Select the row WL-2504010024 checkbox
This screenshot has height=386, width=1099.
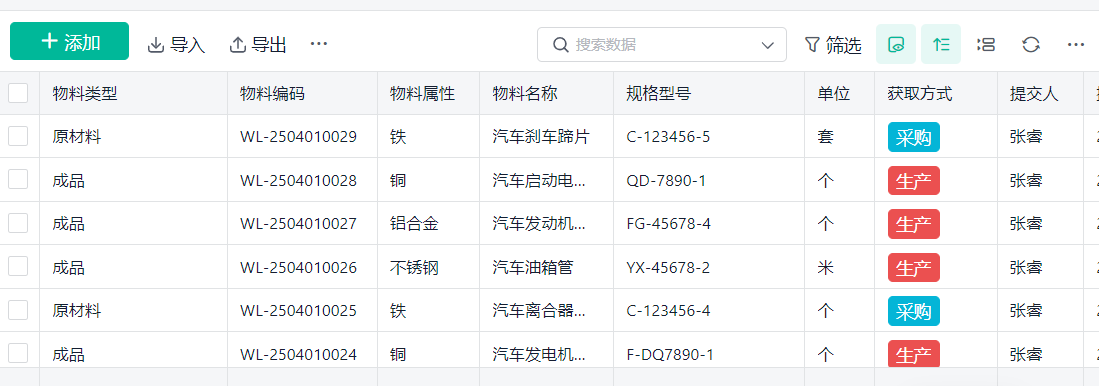18,353
